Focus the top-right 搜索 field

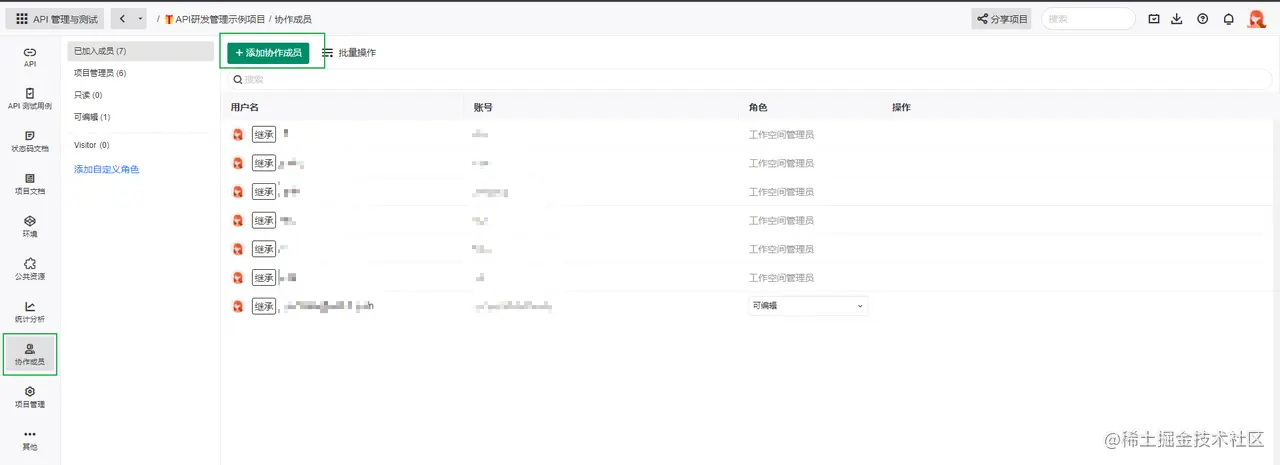coord(1088,18)
